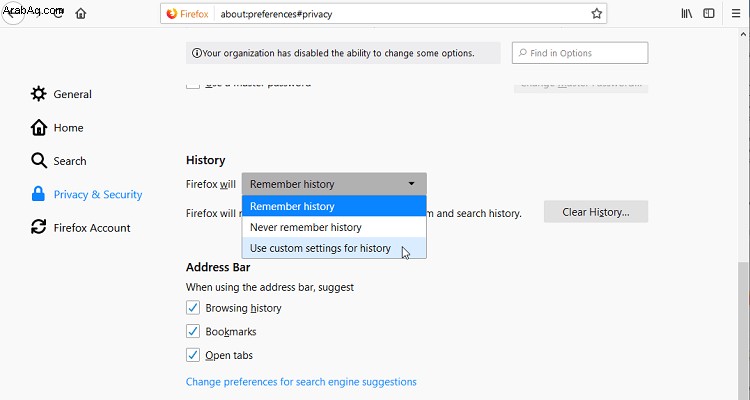Viewport: 750px width, 400px height.
Task: Click the scrollbar up arrow
Action: coord(743,34)
